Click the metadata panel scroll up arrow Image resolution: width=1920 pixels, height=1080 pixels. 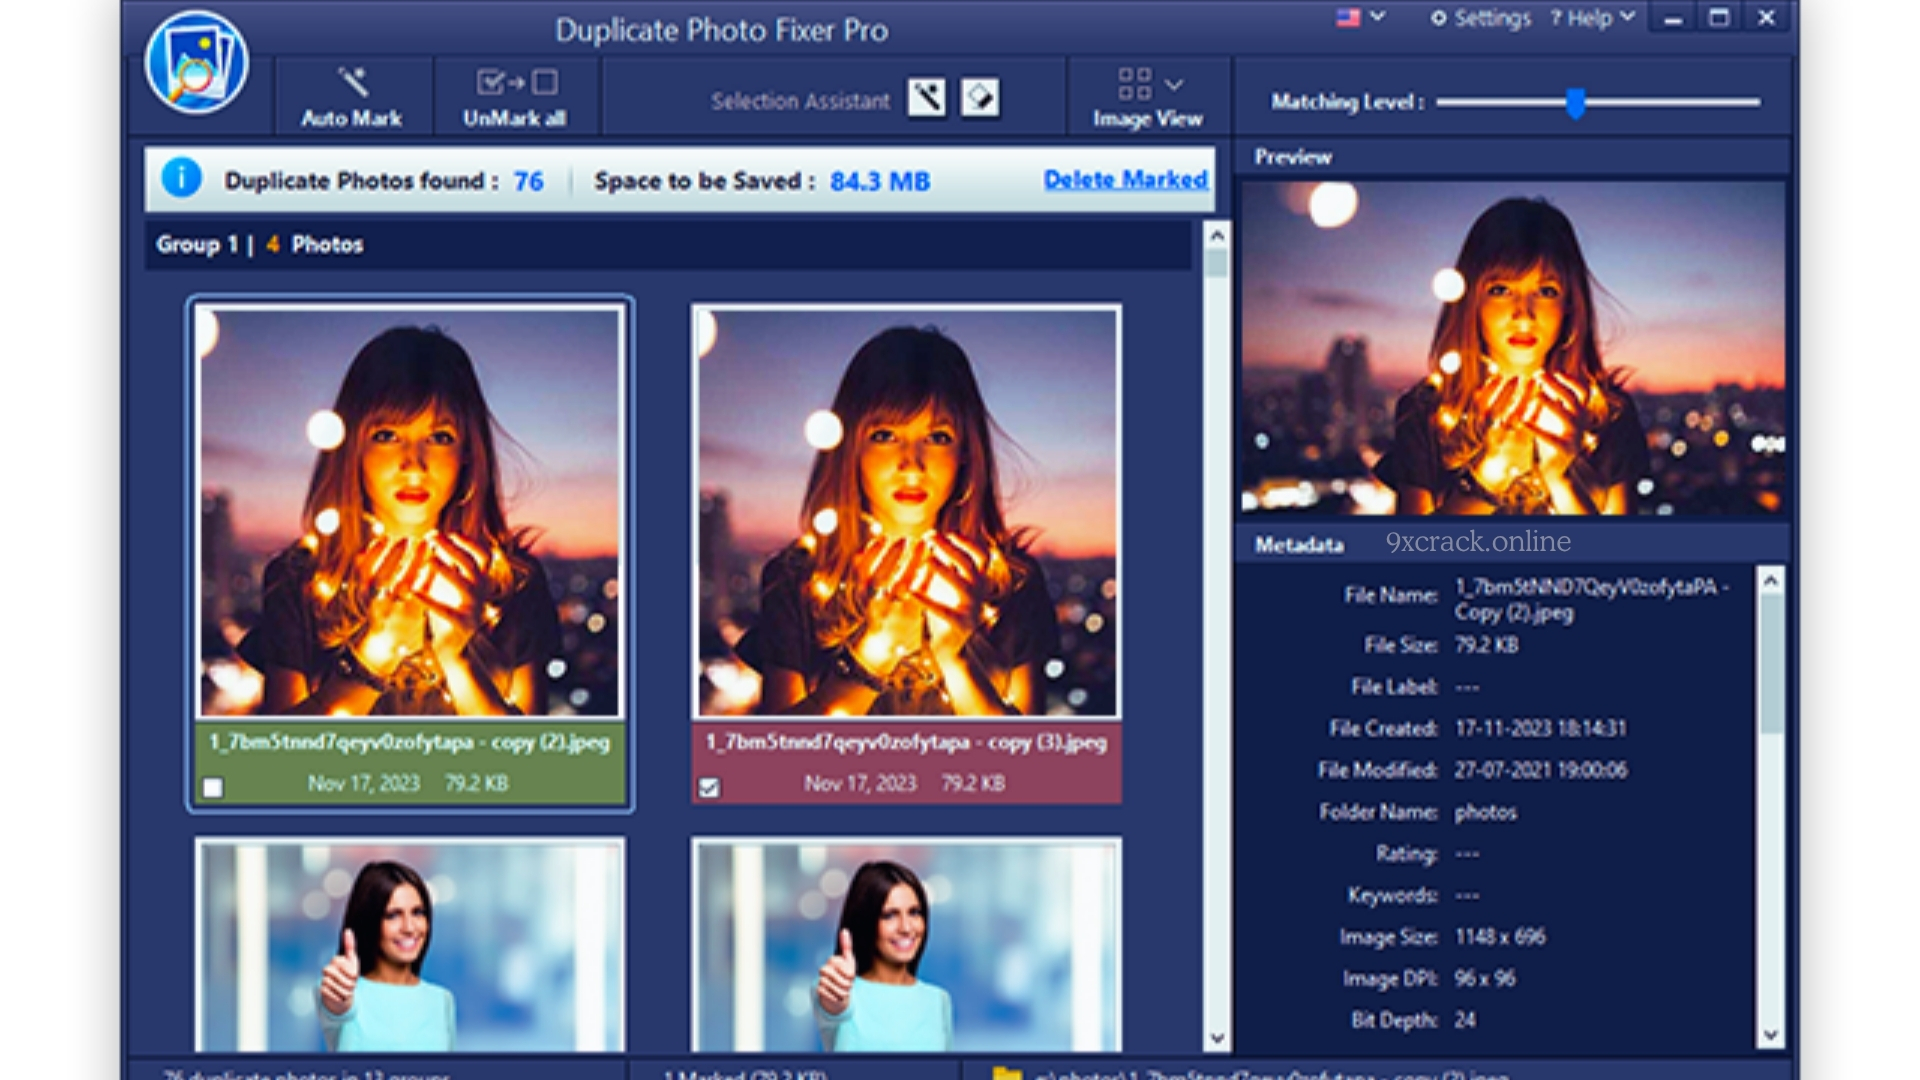click(x=1771, y=580)
